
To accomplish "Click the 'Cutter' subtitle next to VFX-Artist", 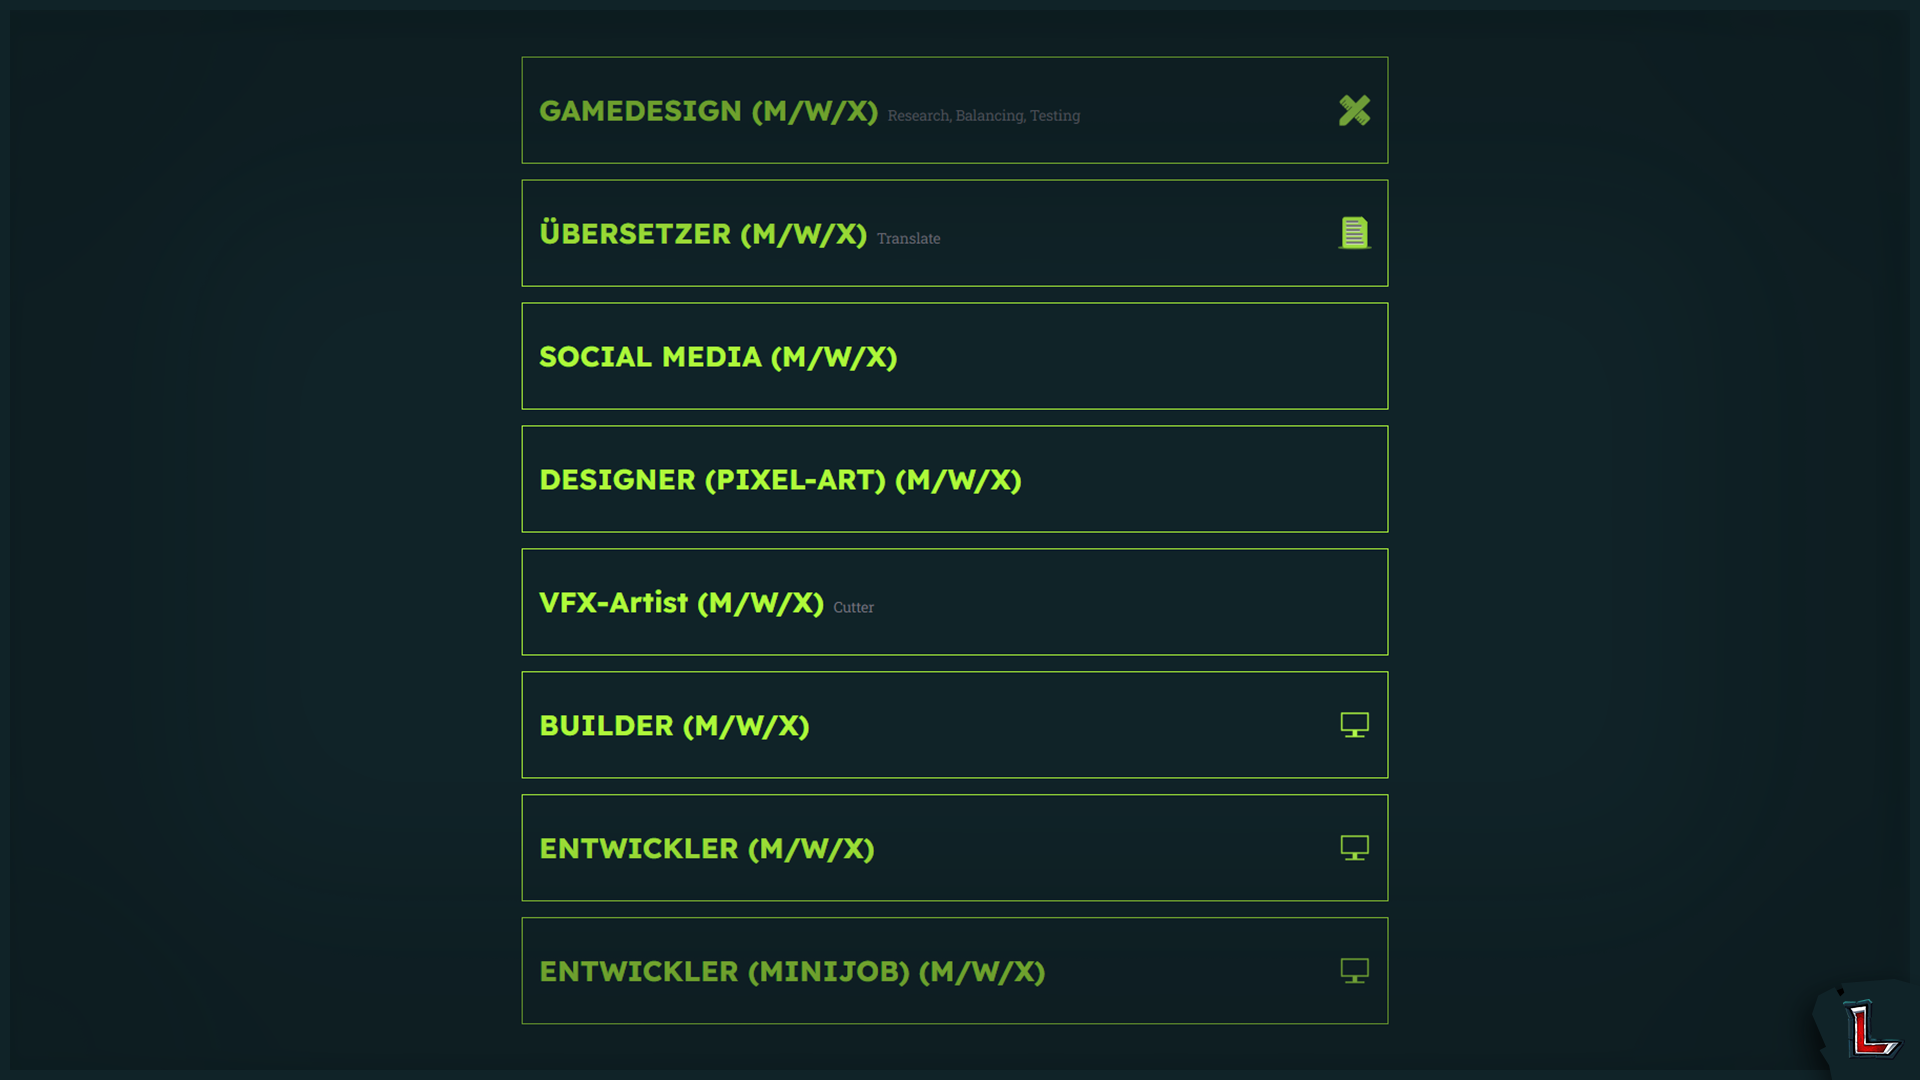I will 853,608.
